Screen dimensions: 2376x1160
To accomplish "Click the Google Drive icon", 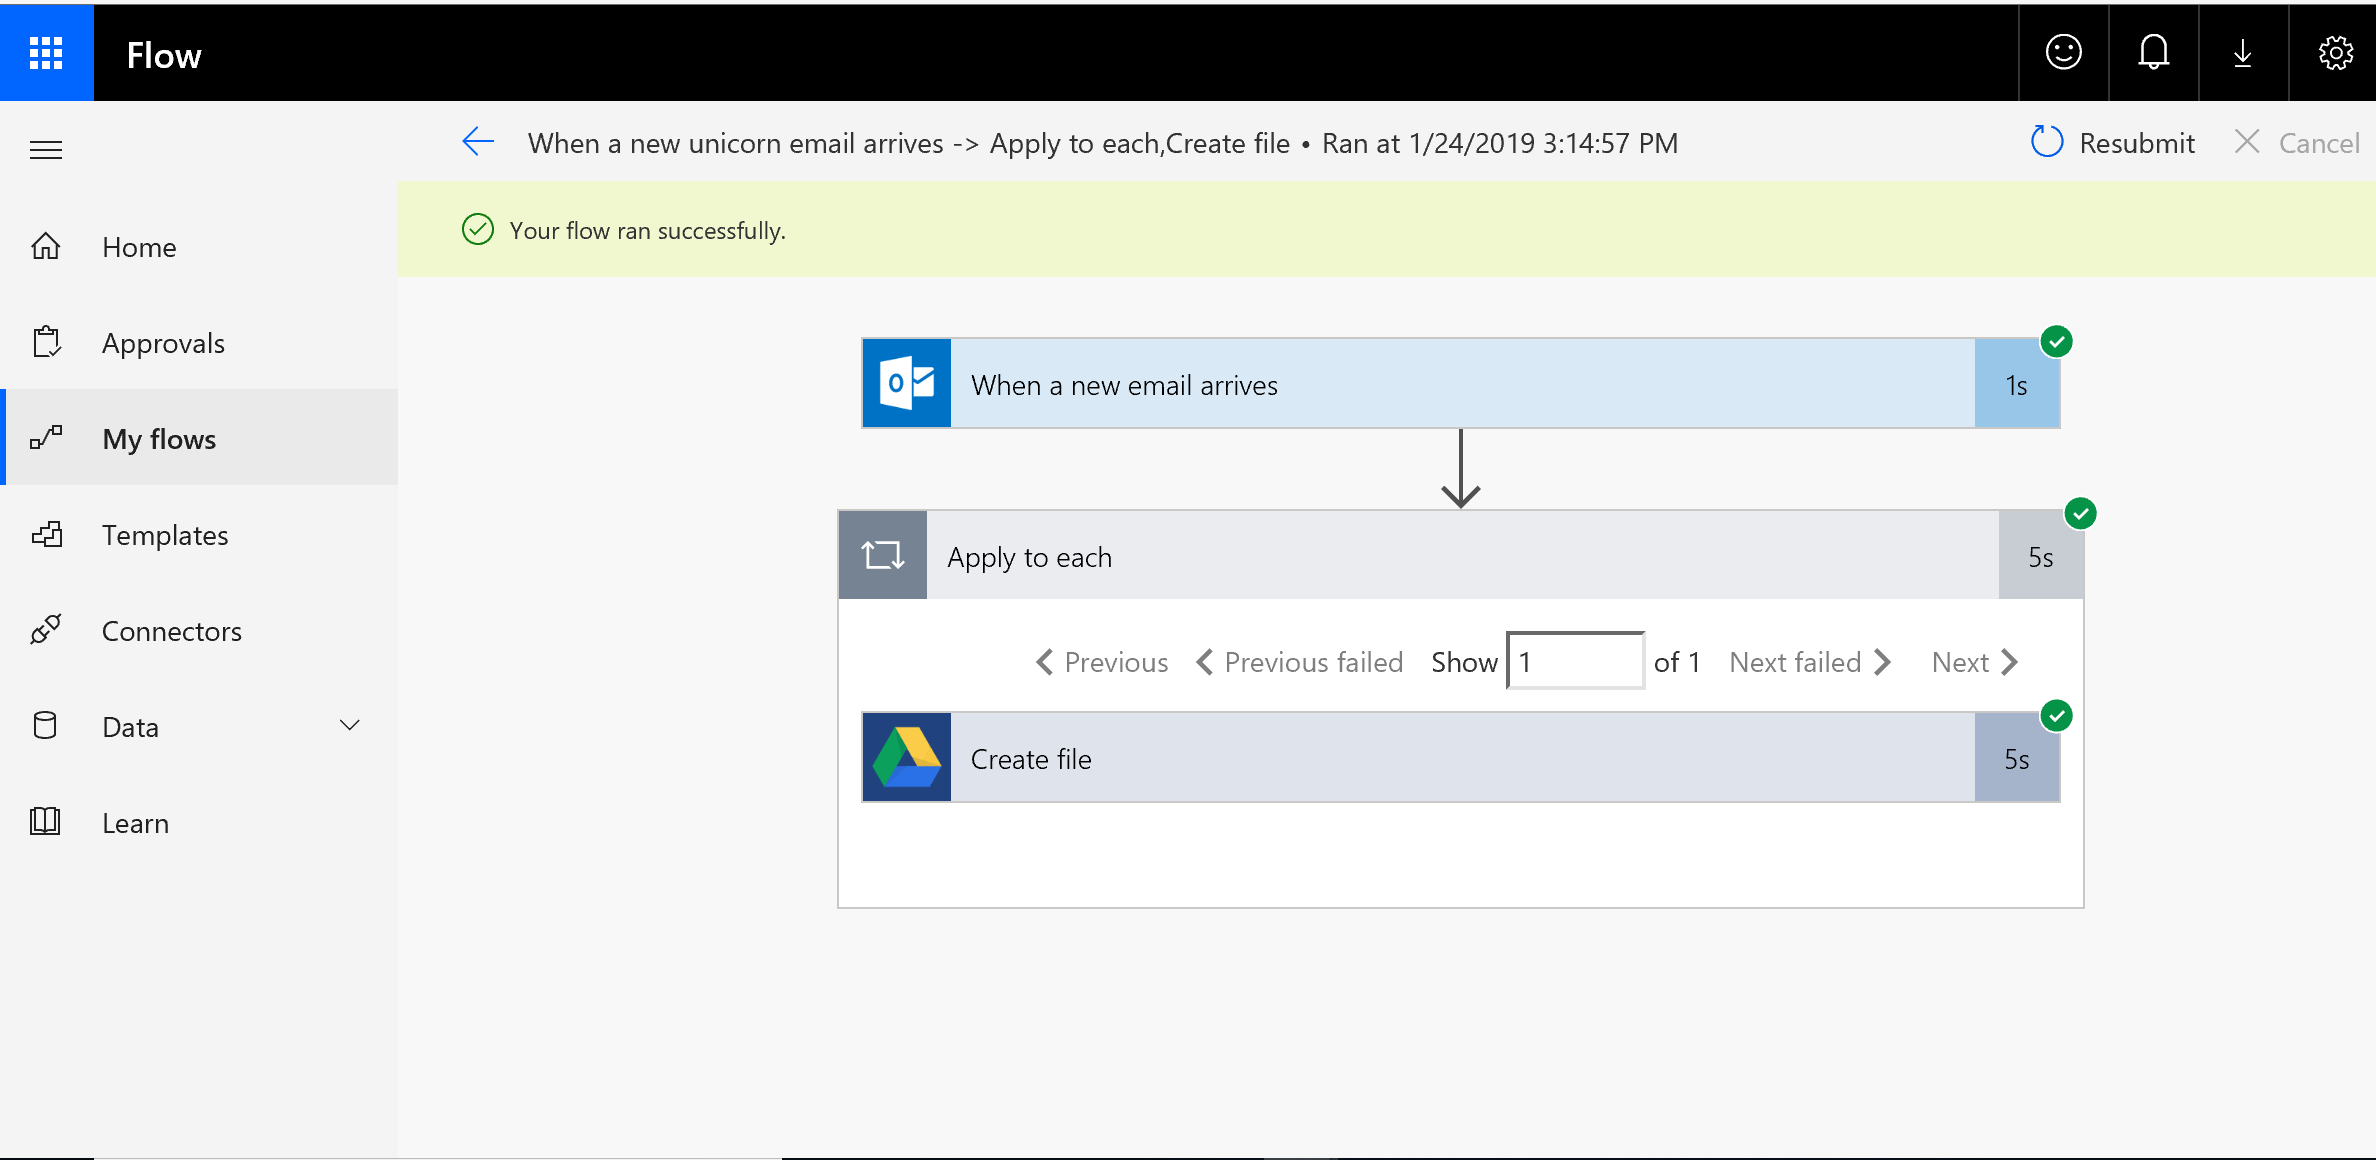I will [906, 757].
